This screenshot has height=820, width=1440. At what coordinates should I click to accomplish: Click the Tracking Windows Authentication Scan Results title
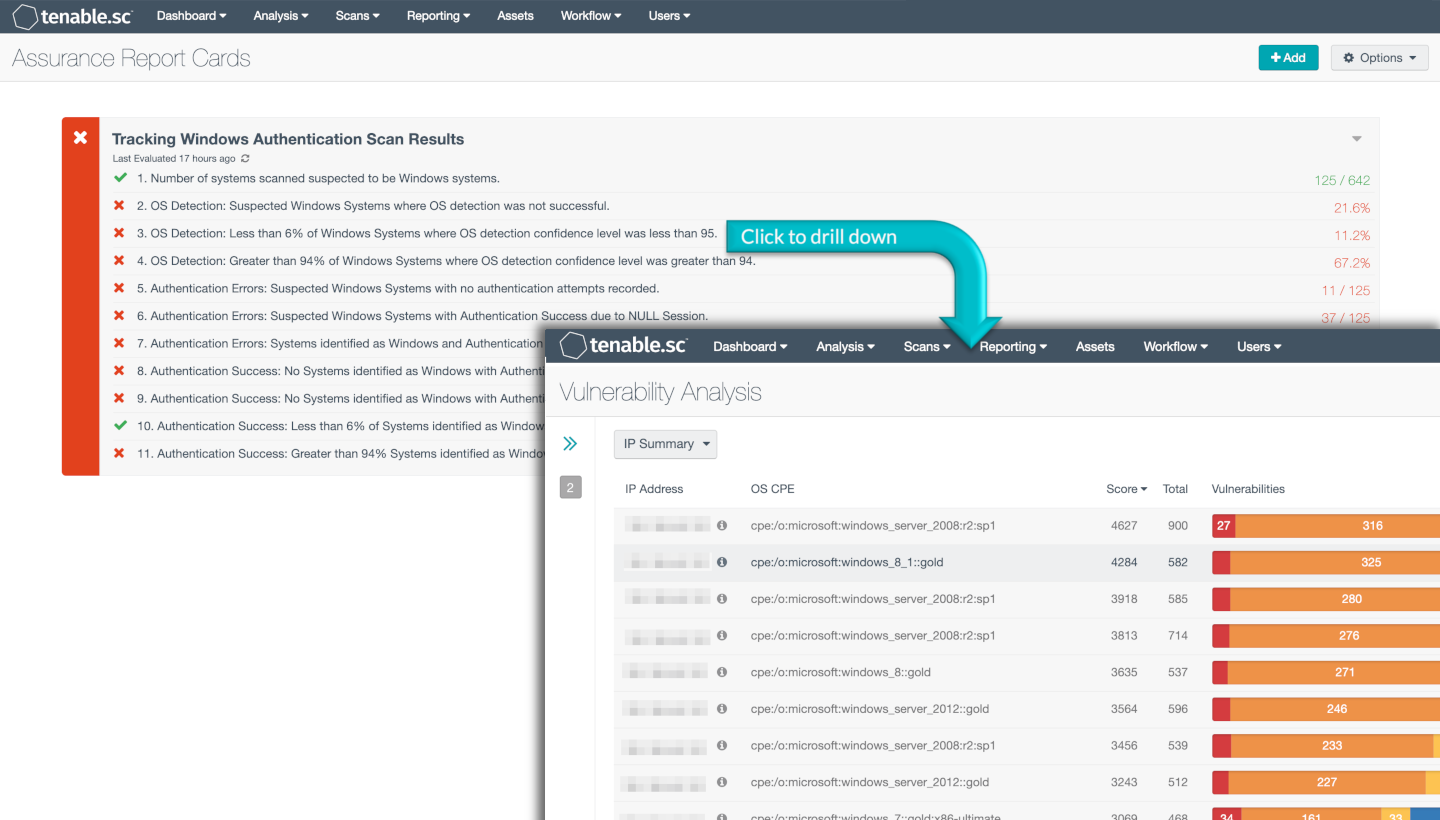(x=288, y=139)
